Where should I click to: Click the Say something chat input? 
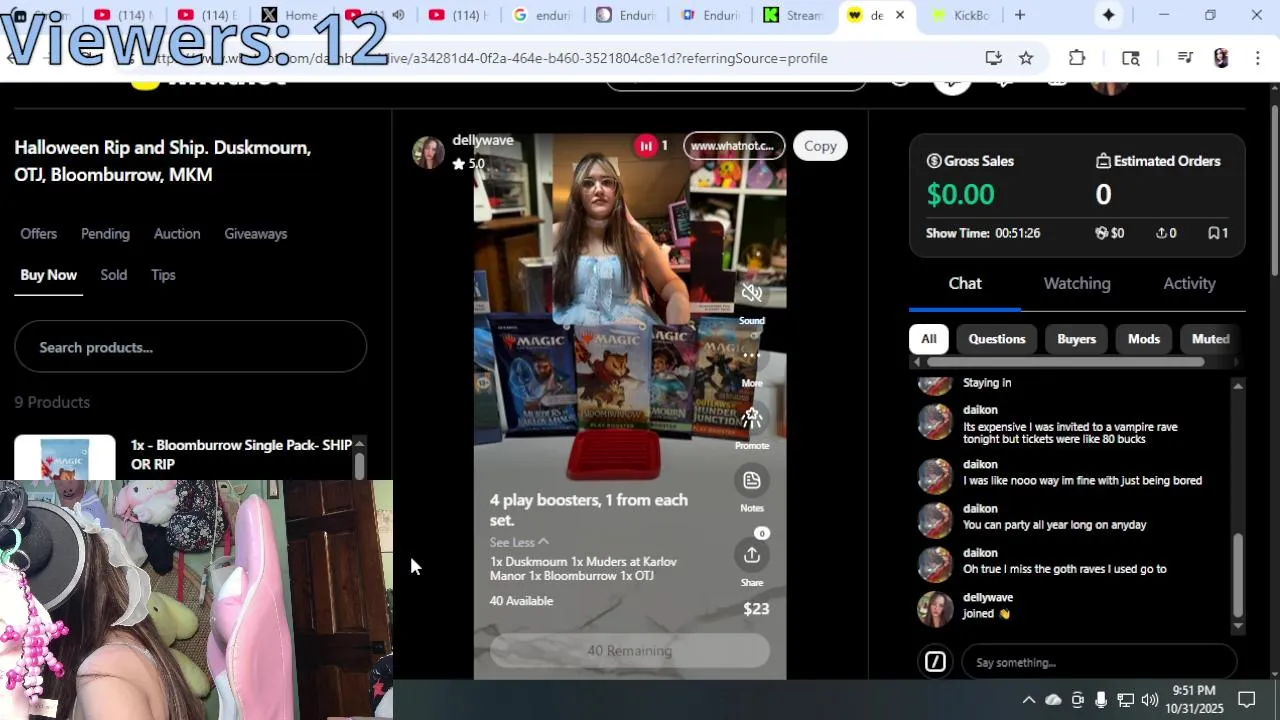1099,662
